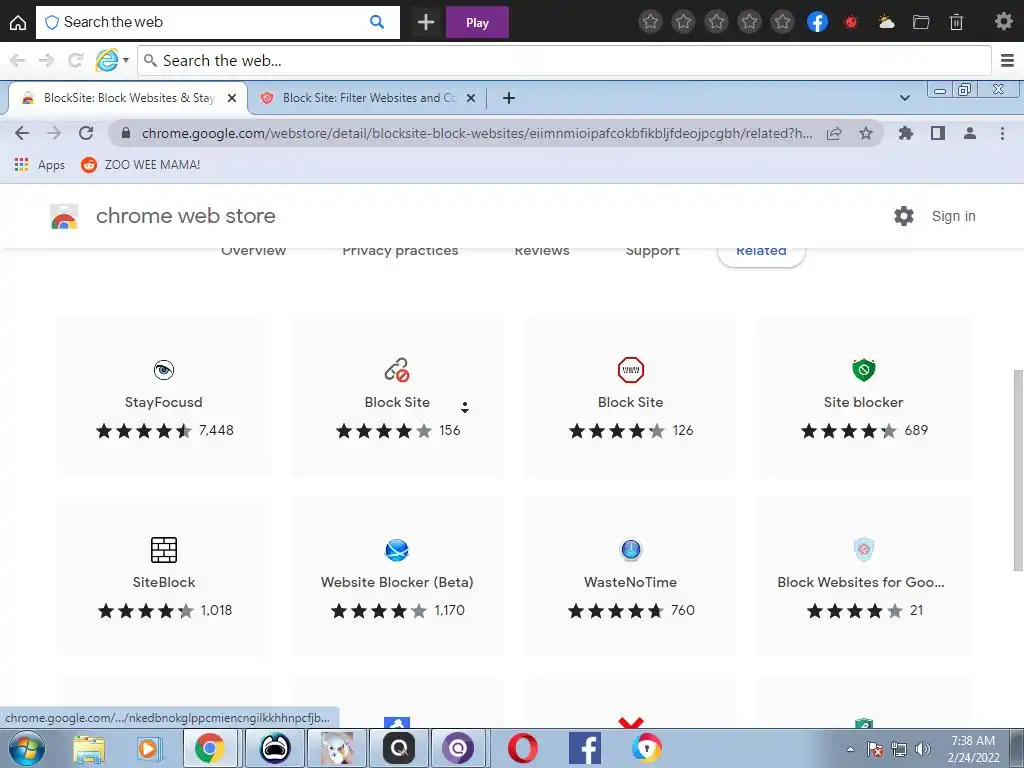Screen dimensions: 1024x768
Task: Select the Privacy practices tab
Action: [400, 251]
